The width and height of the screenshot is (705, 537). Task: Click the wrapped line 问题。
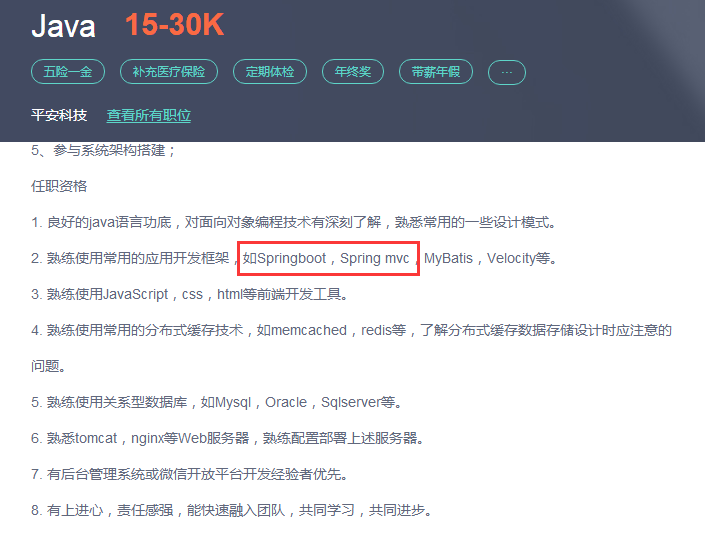click(49, 366)
